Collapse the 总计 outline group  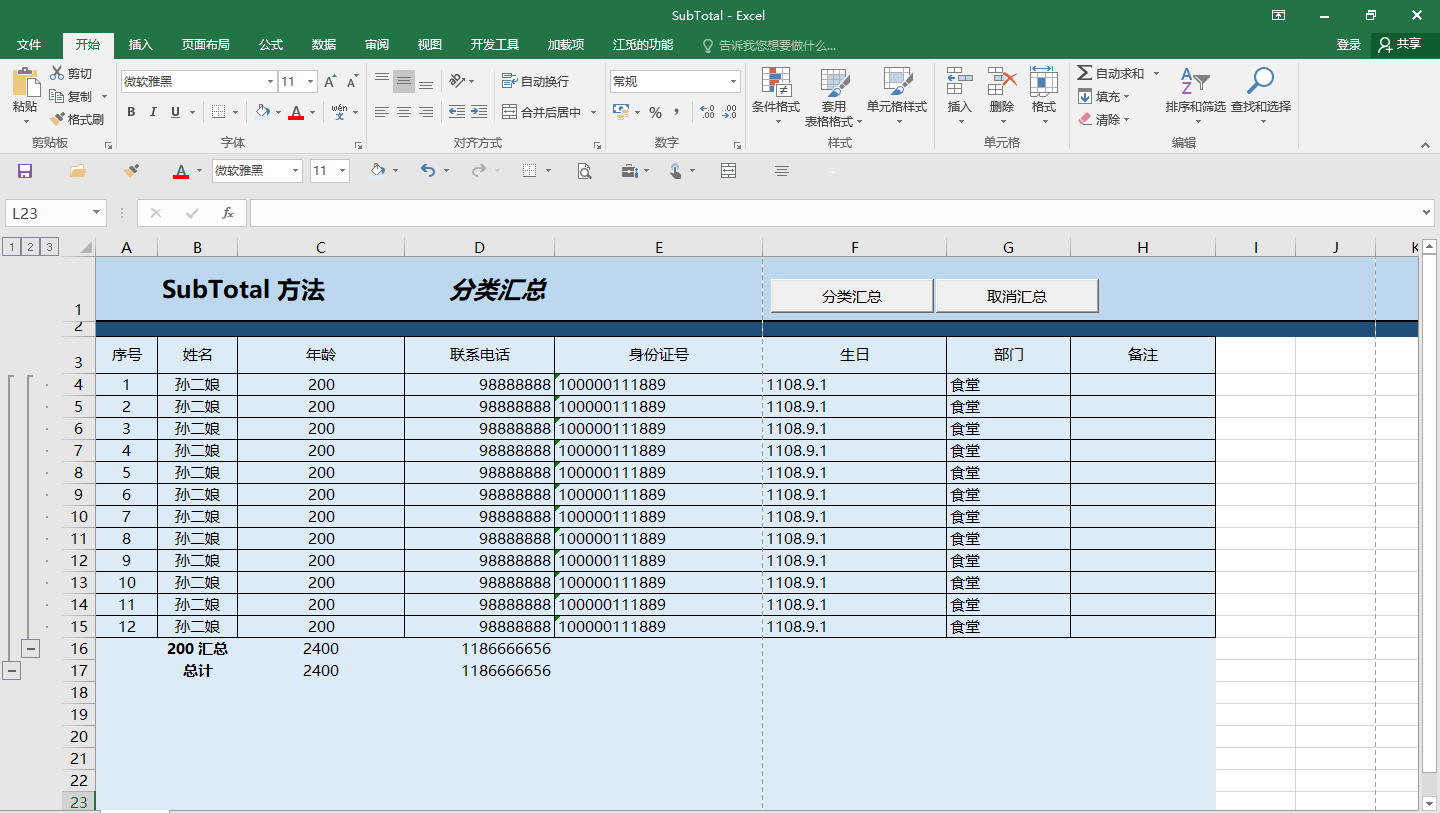click(x=11, y=671)
